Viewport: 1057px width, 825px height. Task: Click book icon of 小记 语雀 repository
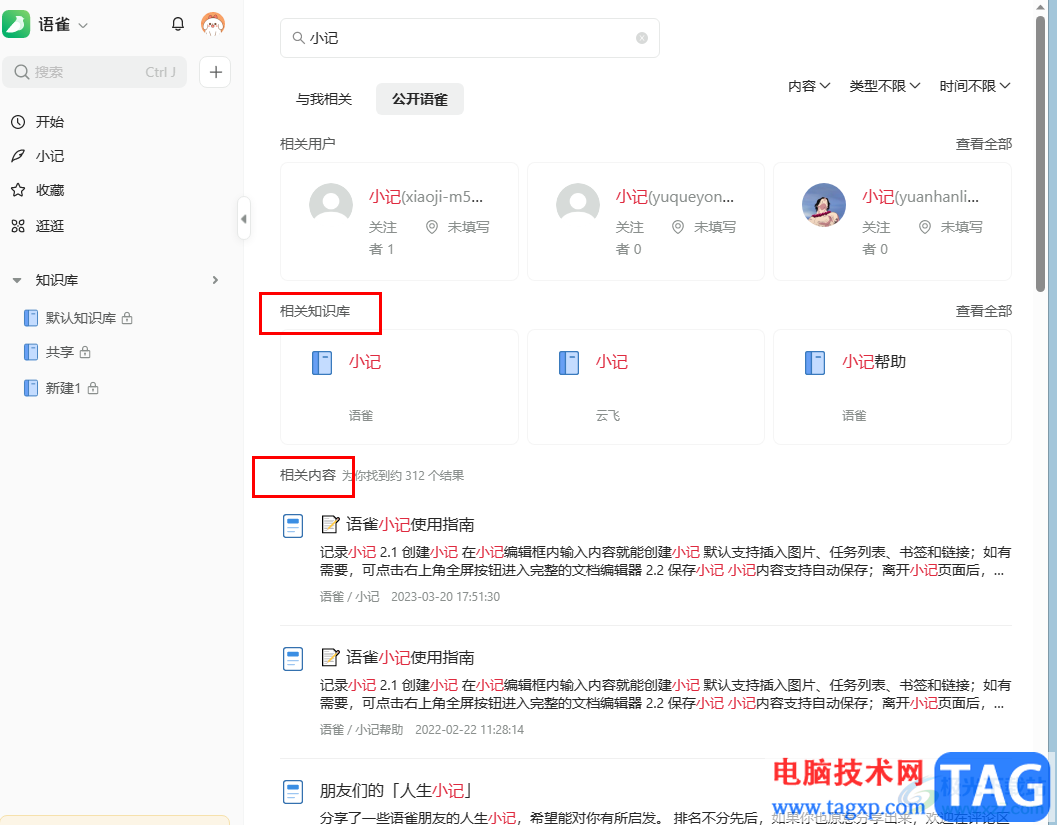point(322,363)
